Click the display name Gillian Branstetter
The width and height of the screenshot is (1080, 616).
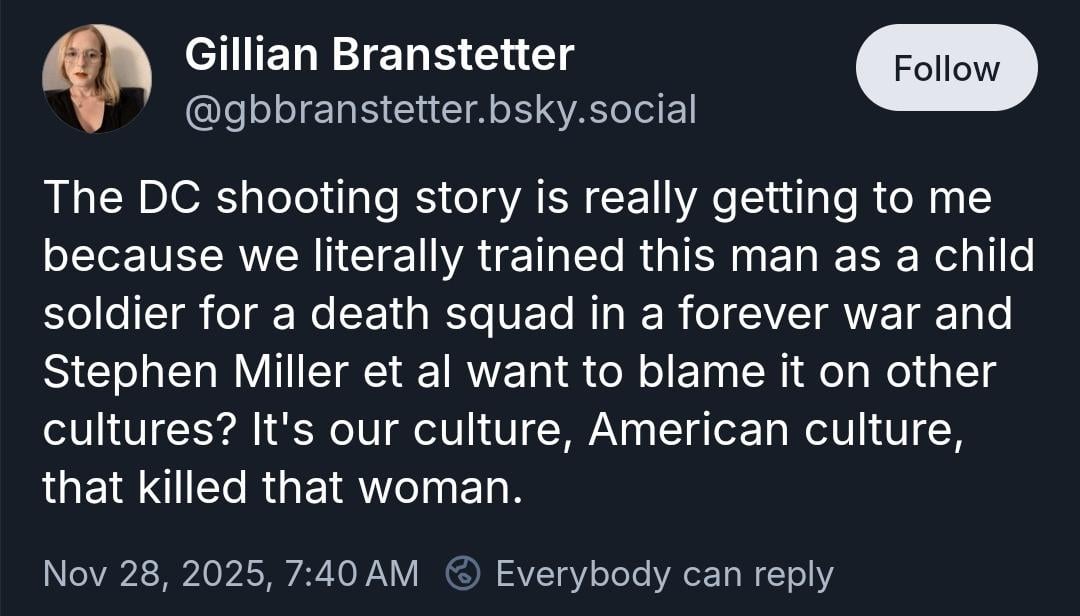point(379,55)
